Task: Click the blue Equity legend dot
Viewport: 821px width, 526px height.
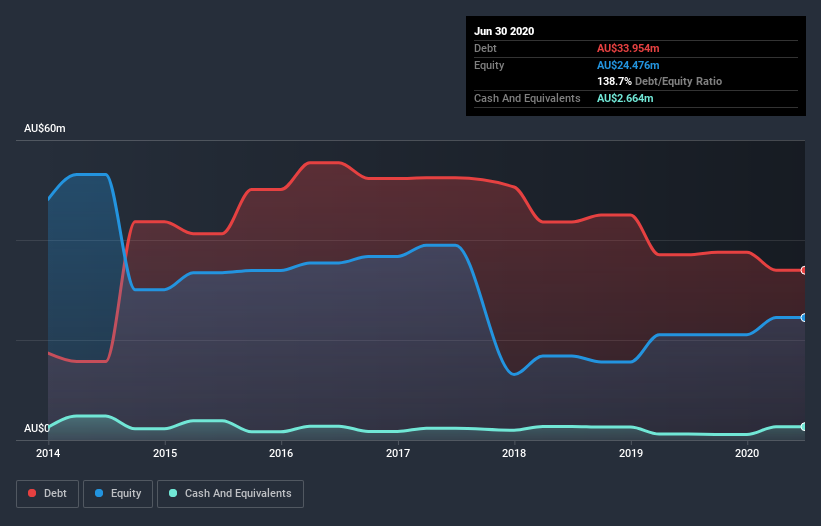Action: (99, 493)
